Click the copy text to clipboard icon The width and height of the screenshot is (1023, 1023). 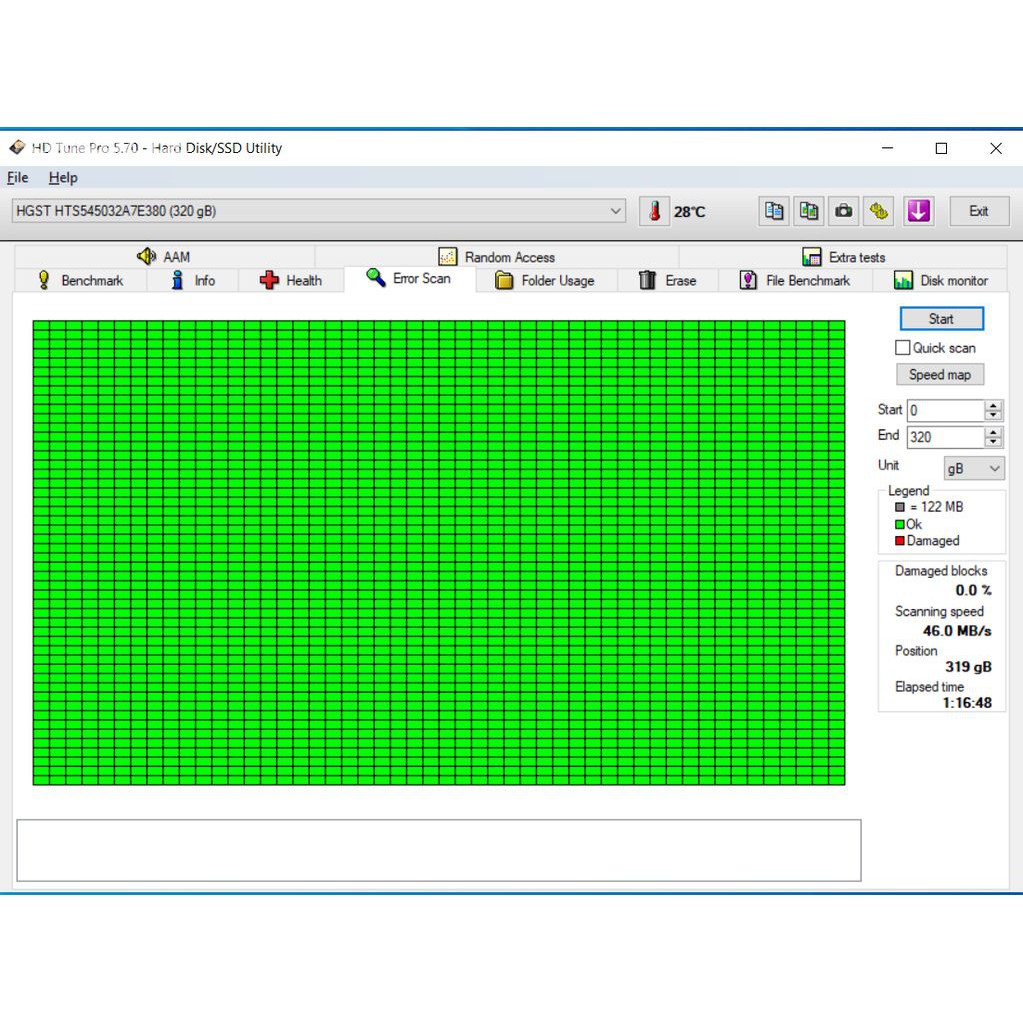coord(773,211)
